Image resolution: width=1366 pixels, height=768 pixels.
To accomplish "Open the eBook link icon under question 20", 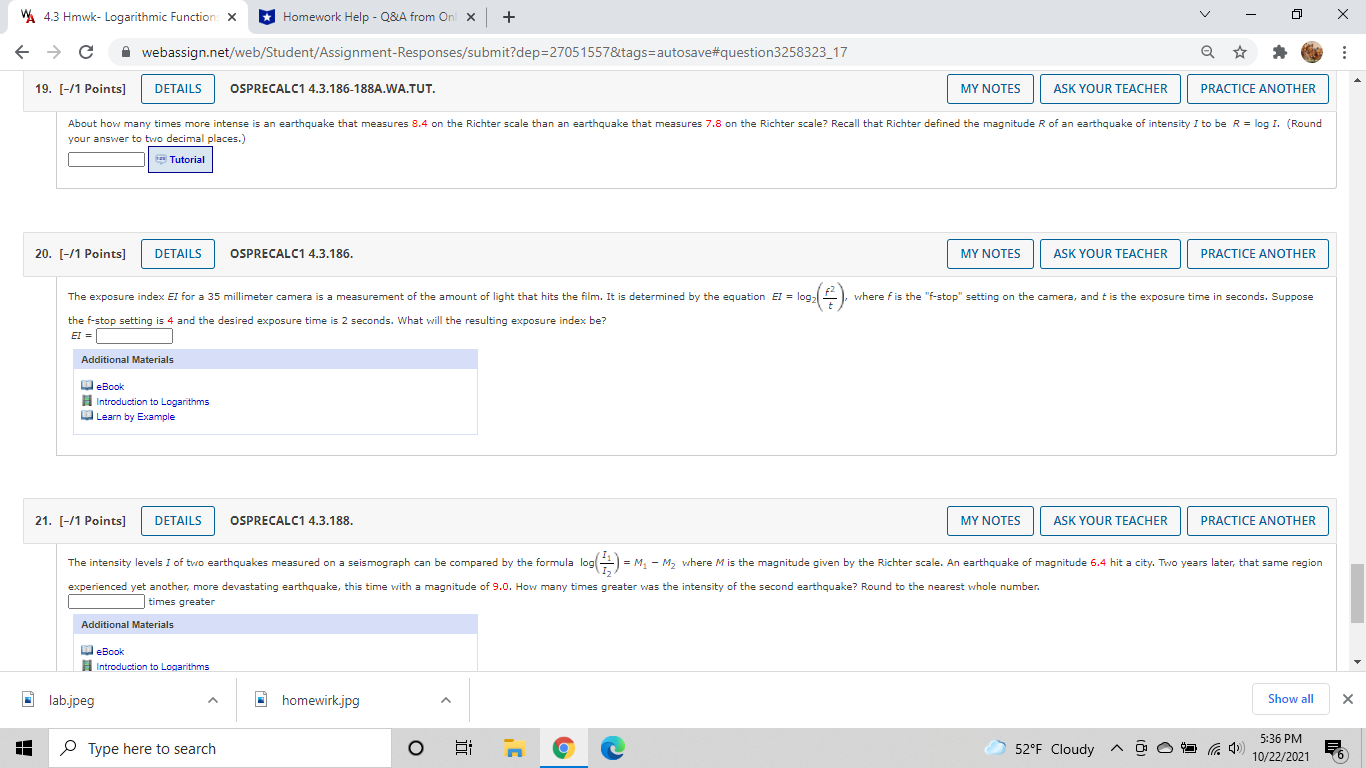I will click(87, 384).
